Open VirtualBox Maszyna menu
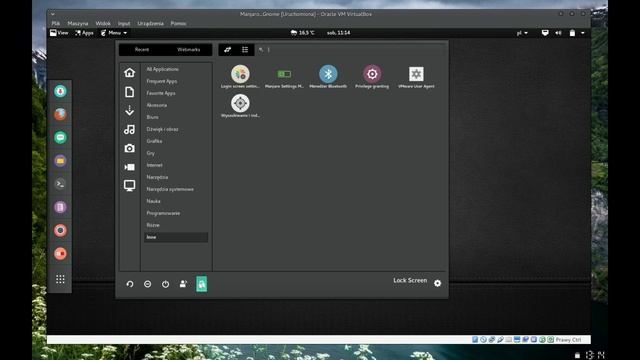 pyautogui.click(x=78, y=23)
